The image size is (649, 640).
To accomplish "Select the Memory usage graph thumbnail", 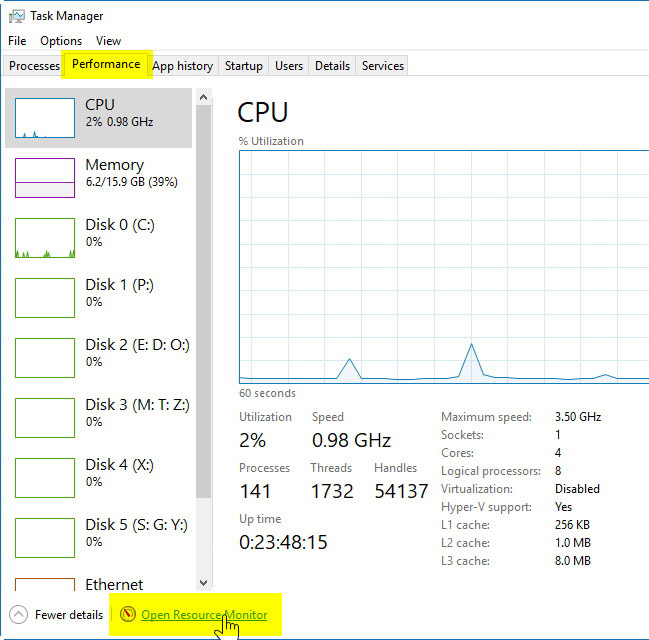I will 45,178.
